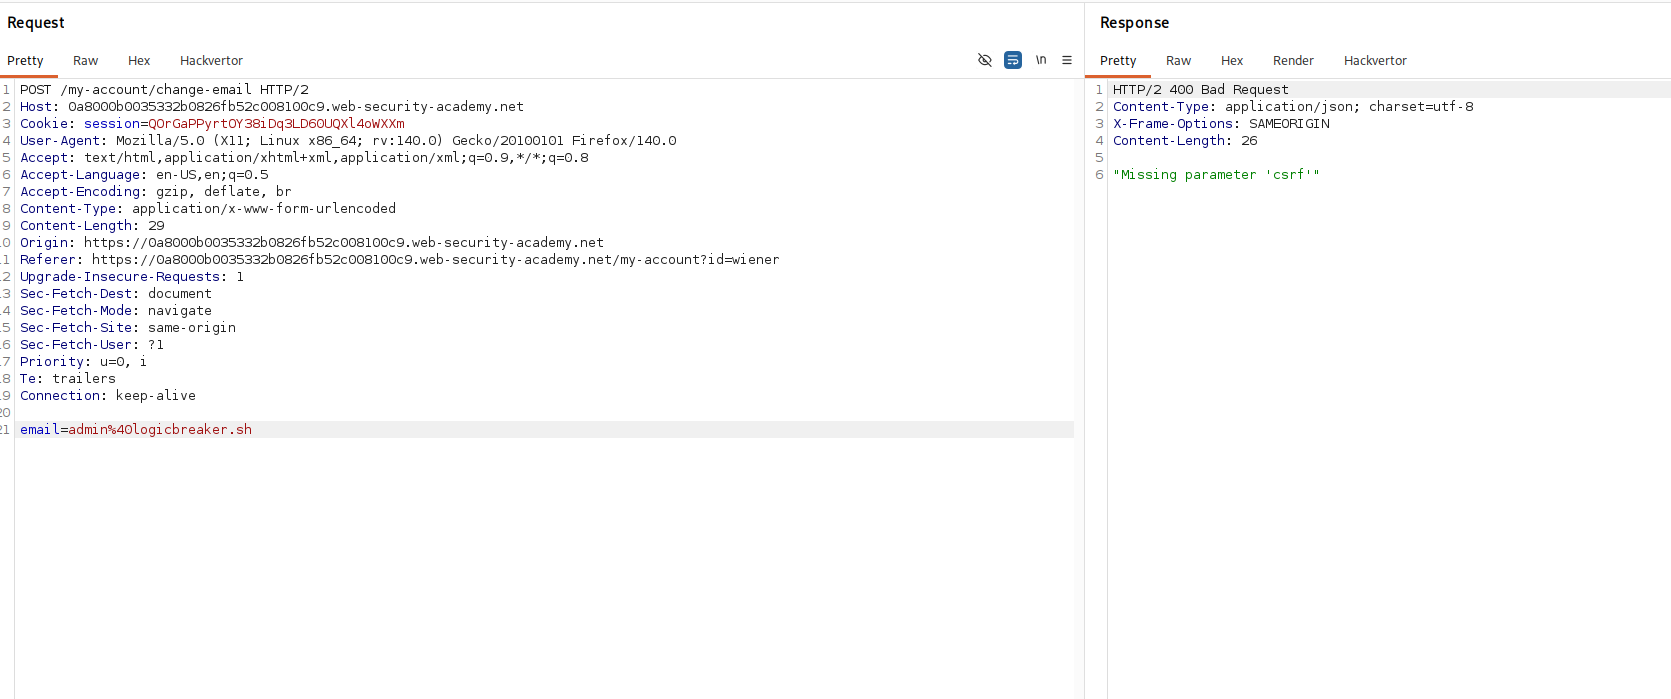Click the request Content-Type urlencoded line
Viewport: 1671px width, 699px height.
point(208,209)
